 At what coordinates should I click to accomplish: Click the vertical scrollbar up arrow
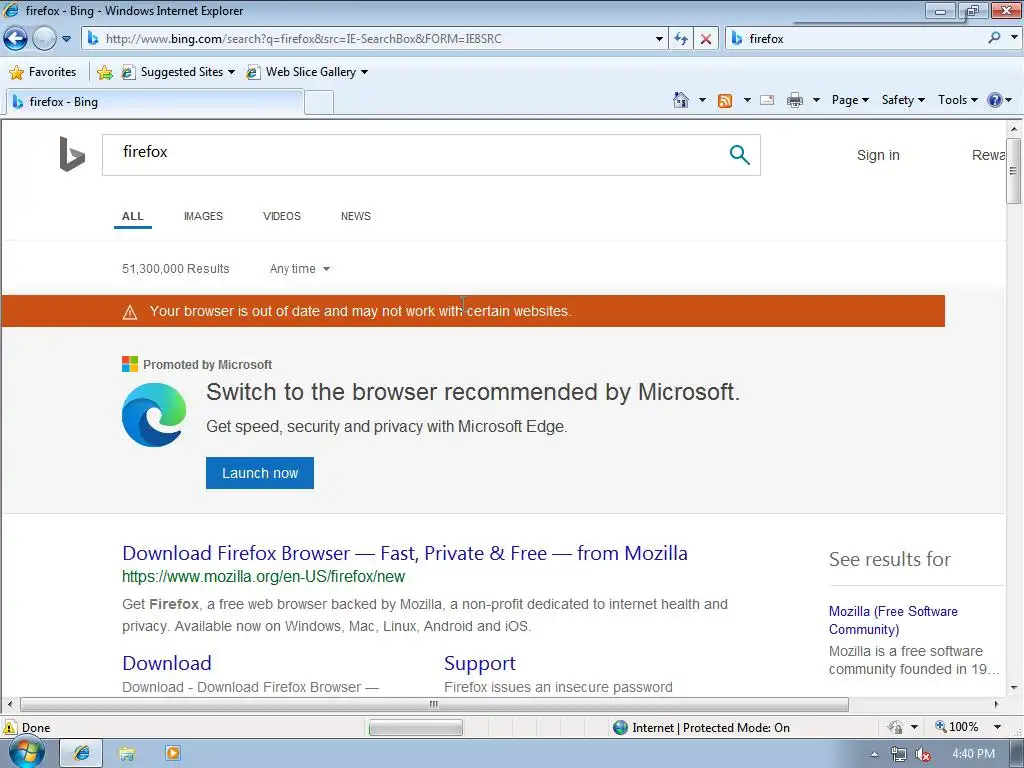point(1014,128)
